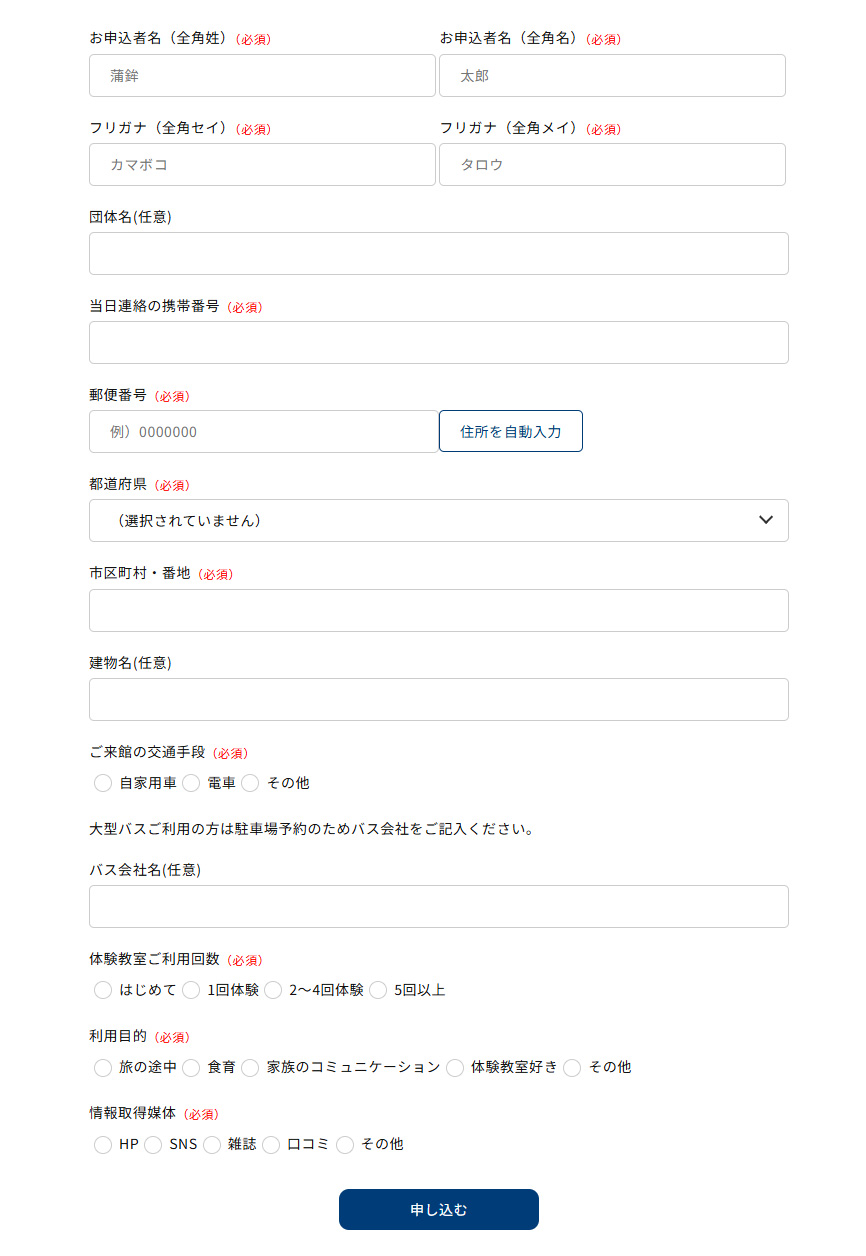This screenshot has height=1256, width=866.
Task: Click the 大型バスご利用の方は notice text
Action: coord(311,829)
